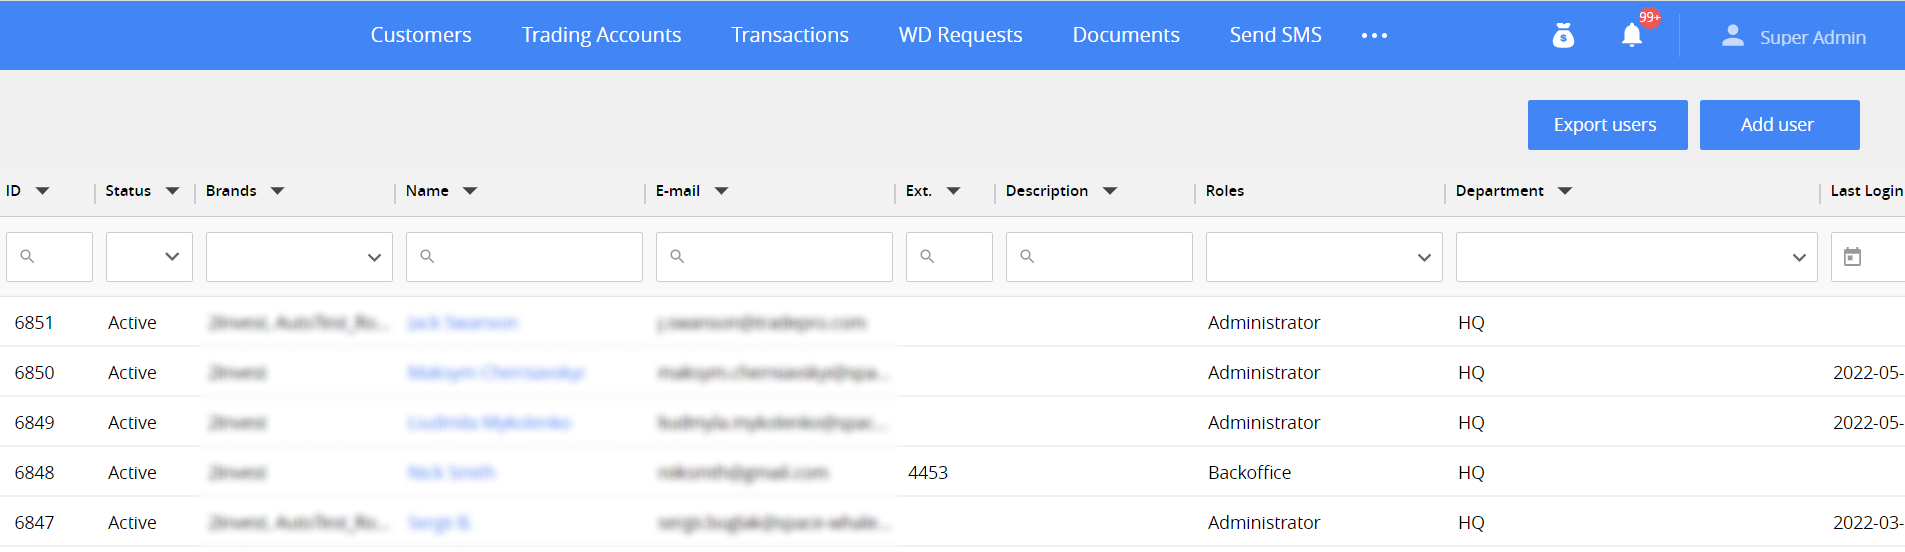Click HQ department in row 6848
This screenshot has width=1905, height=552.
coord(1471,473)
